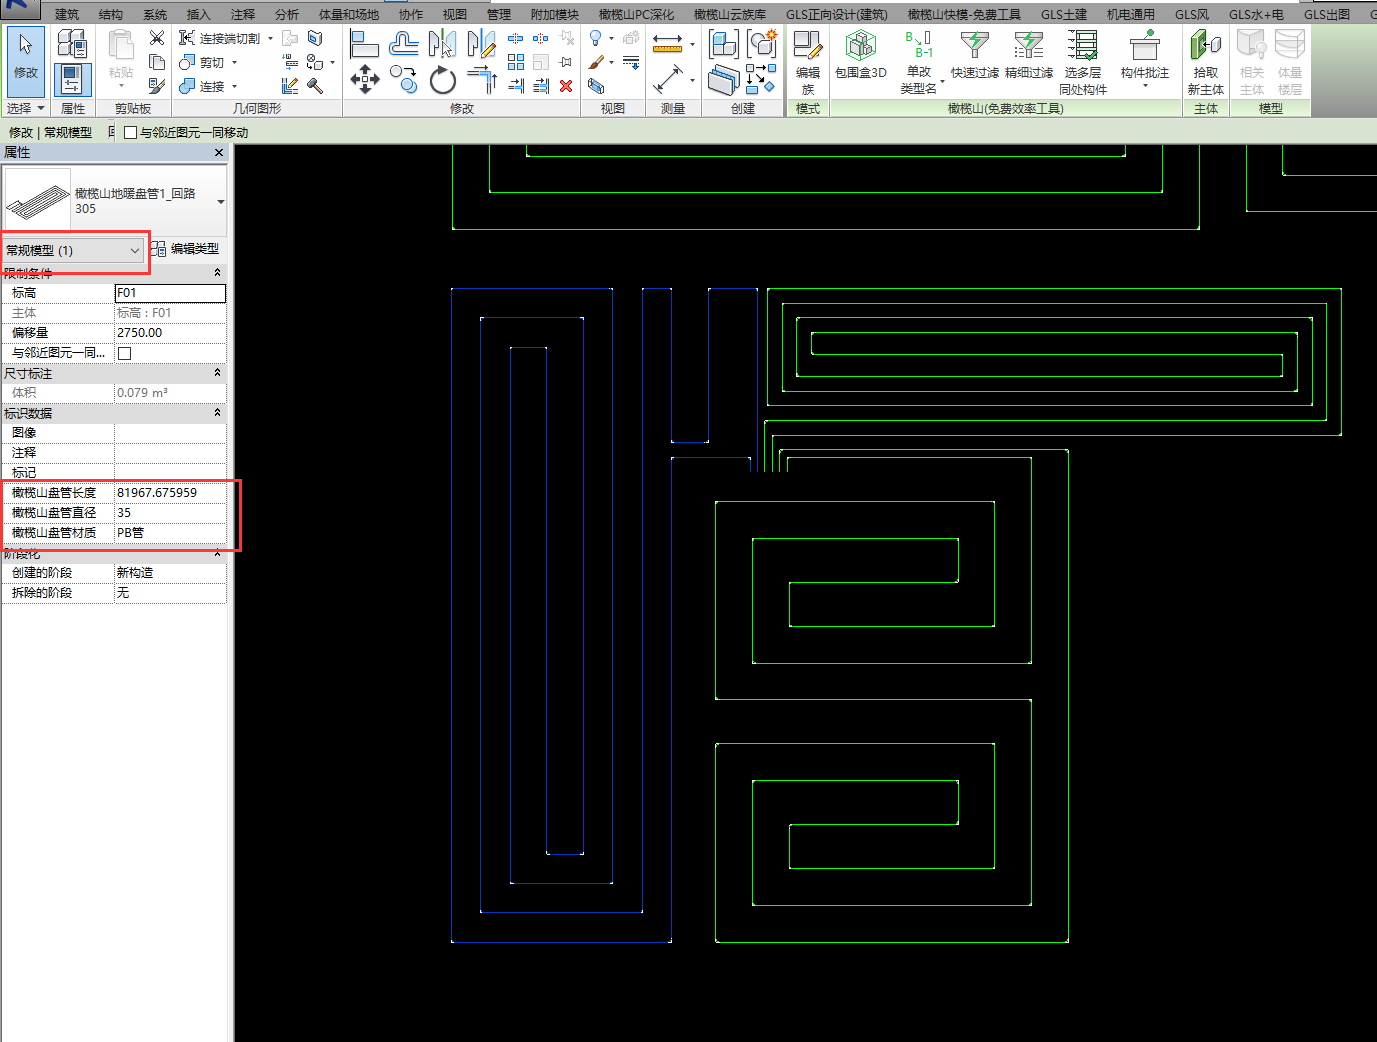
Task: Select Mirror - Draw Axis tool
Action: point(481,43)
